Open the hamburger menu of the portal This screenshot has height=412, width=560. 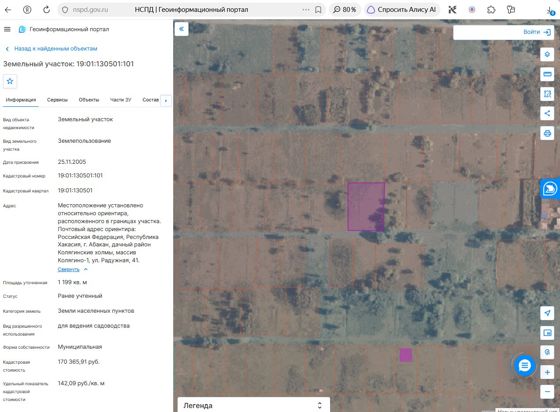pyautogui.click(x=7, y=29)
